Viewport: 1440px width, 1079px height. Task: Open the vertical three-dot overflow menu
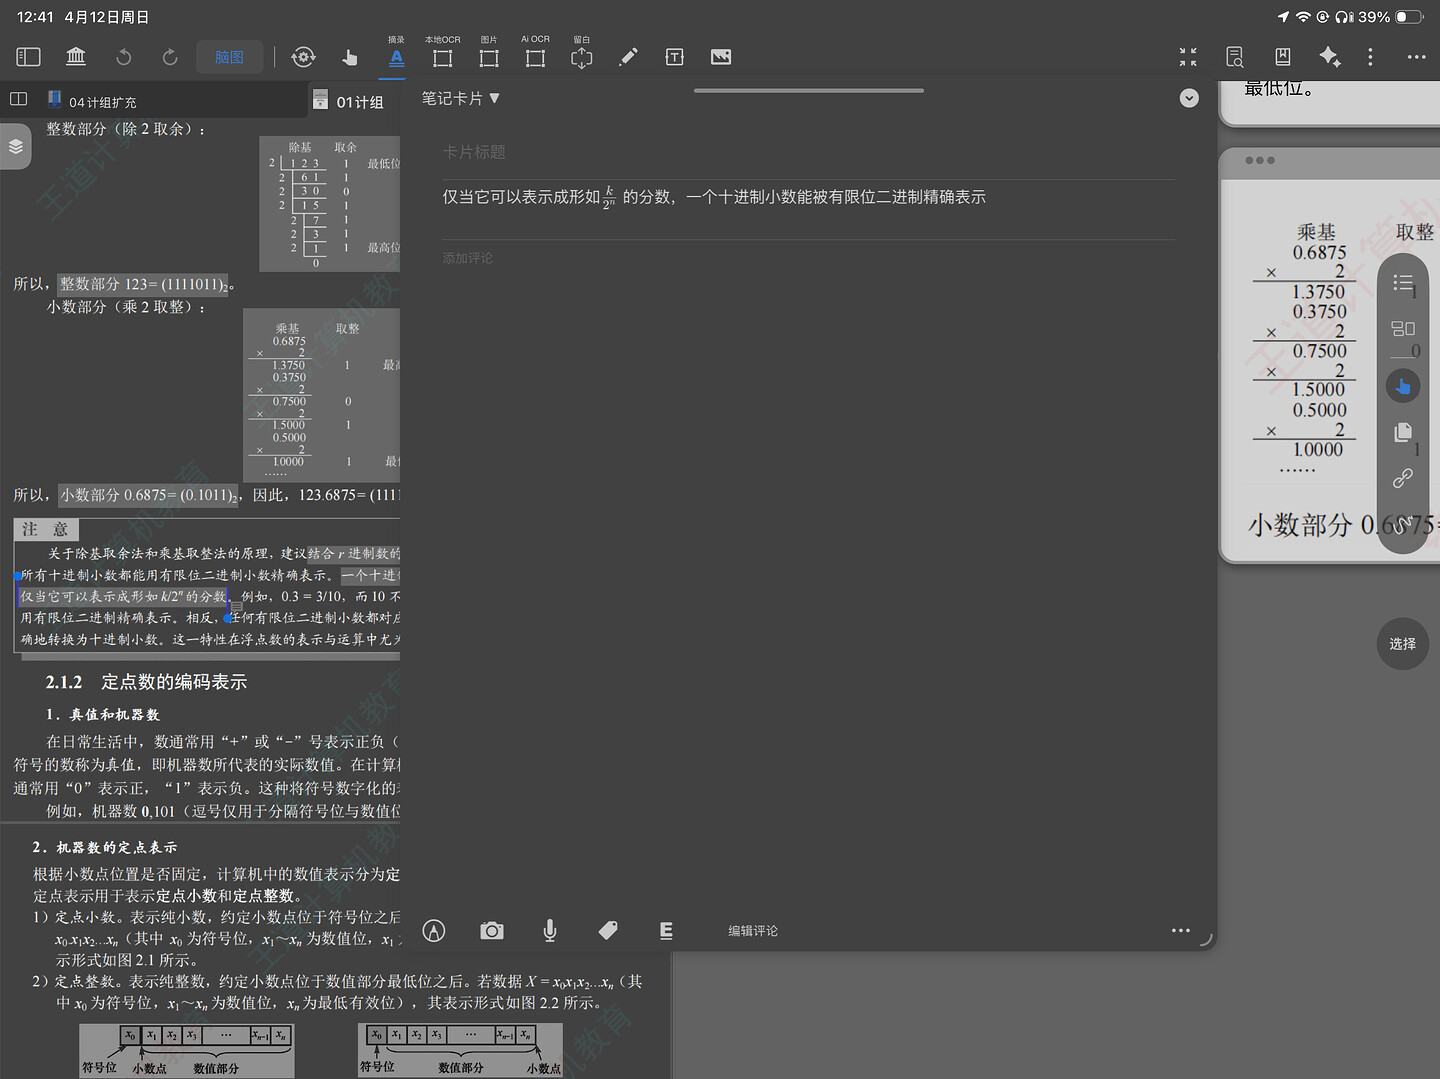(1370, 57)
